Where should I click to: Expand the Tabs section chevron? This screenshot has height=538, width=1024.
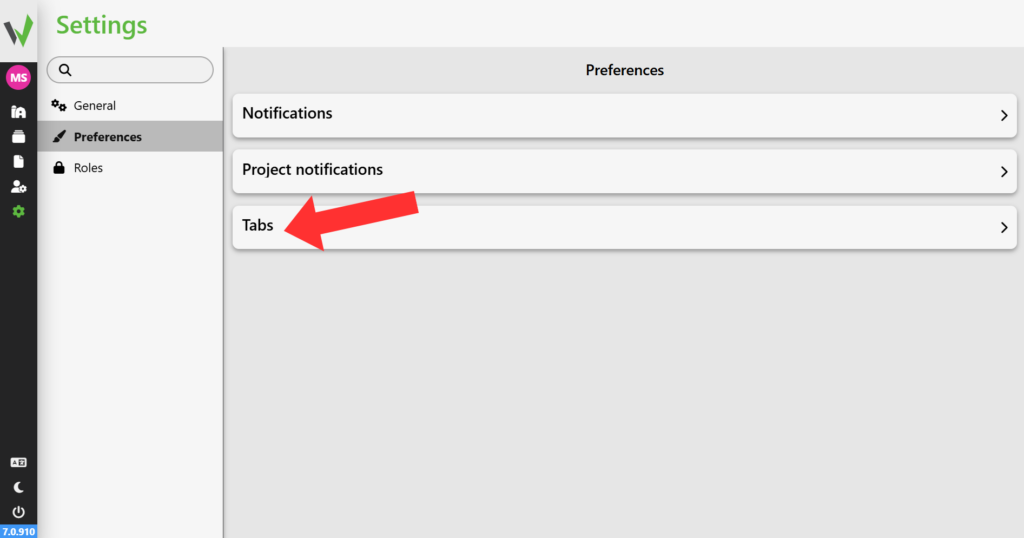pyautogui.click(x=1004, y=227)
